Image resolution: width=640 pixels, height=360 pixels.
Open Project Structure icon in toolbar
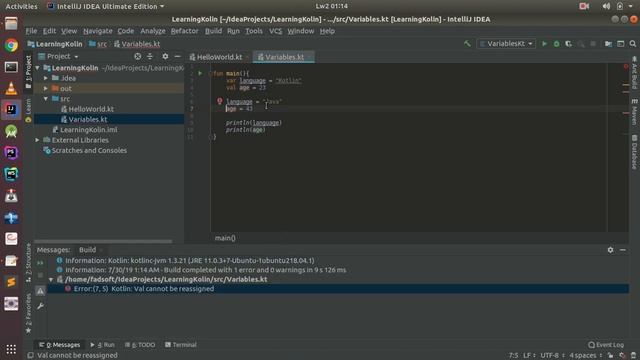click(x=608, y=44)
